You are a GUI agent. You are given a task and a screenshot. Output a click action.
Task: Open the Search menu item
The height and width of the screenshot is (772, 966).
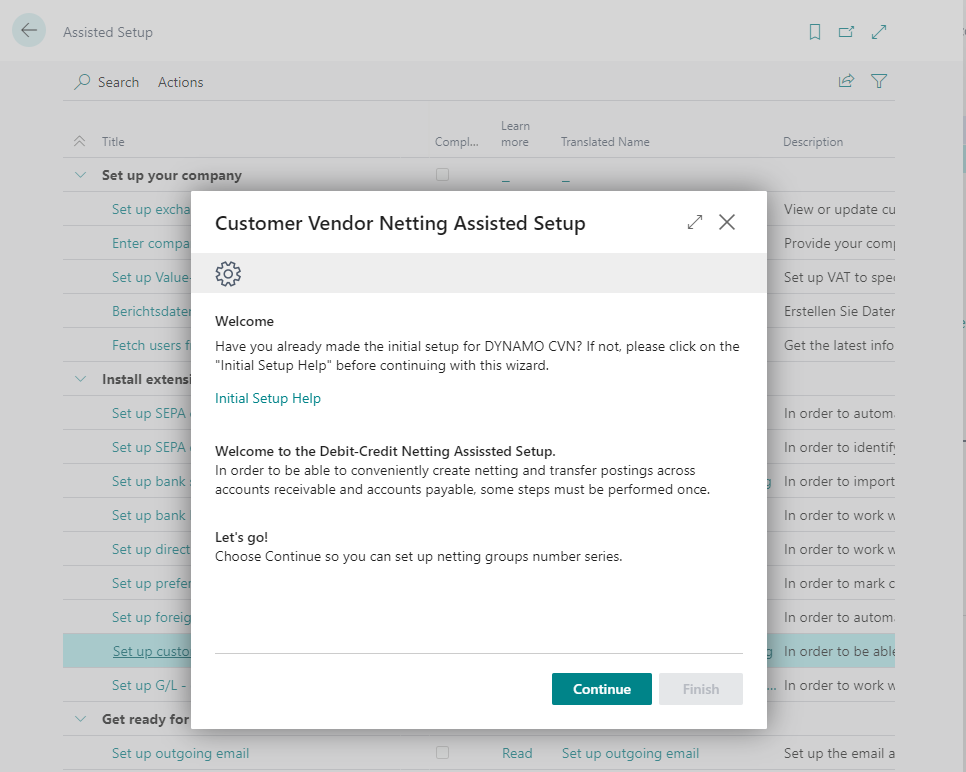[x=106, y=81]
